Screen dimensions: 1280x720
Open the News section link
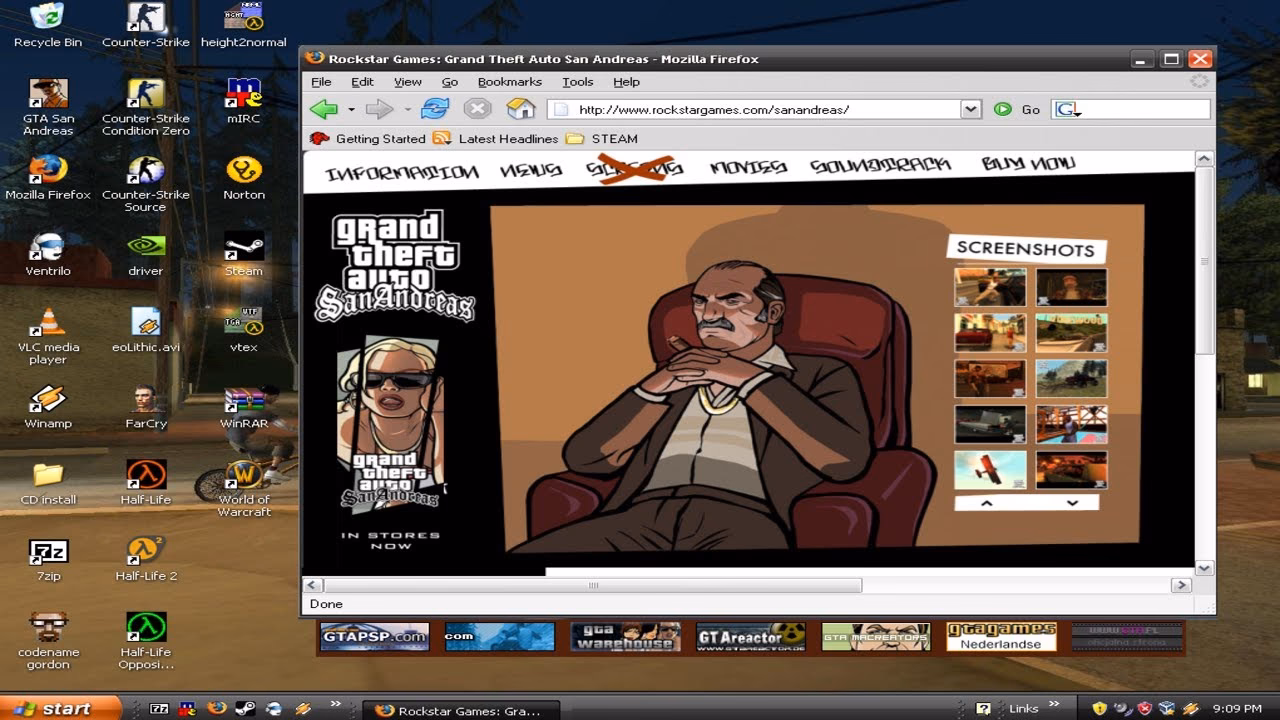coord(531,171)
